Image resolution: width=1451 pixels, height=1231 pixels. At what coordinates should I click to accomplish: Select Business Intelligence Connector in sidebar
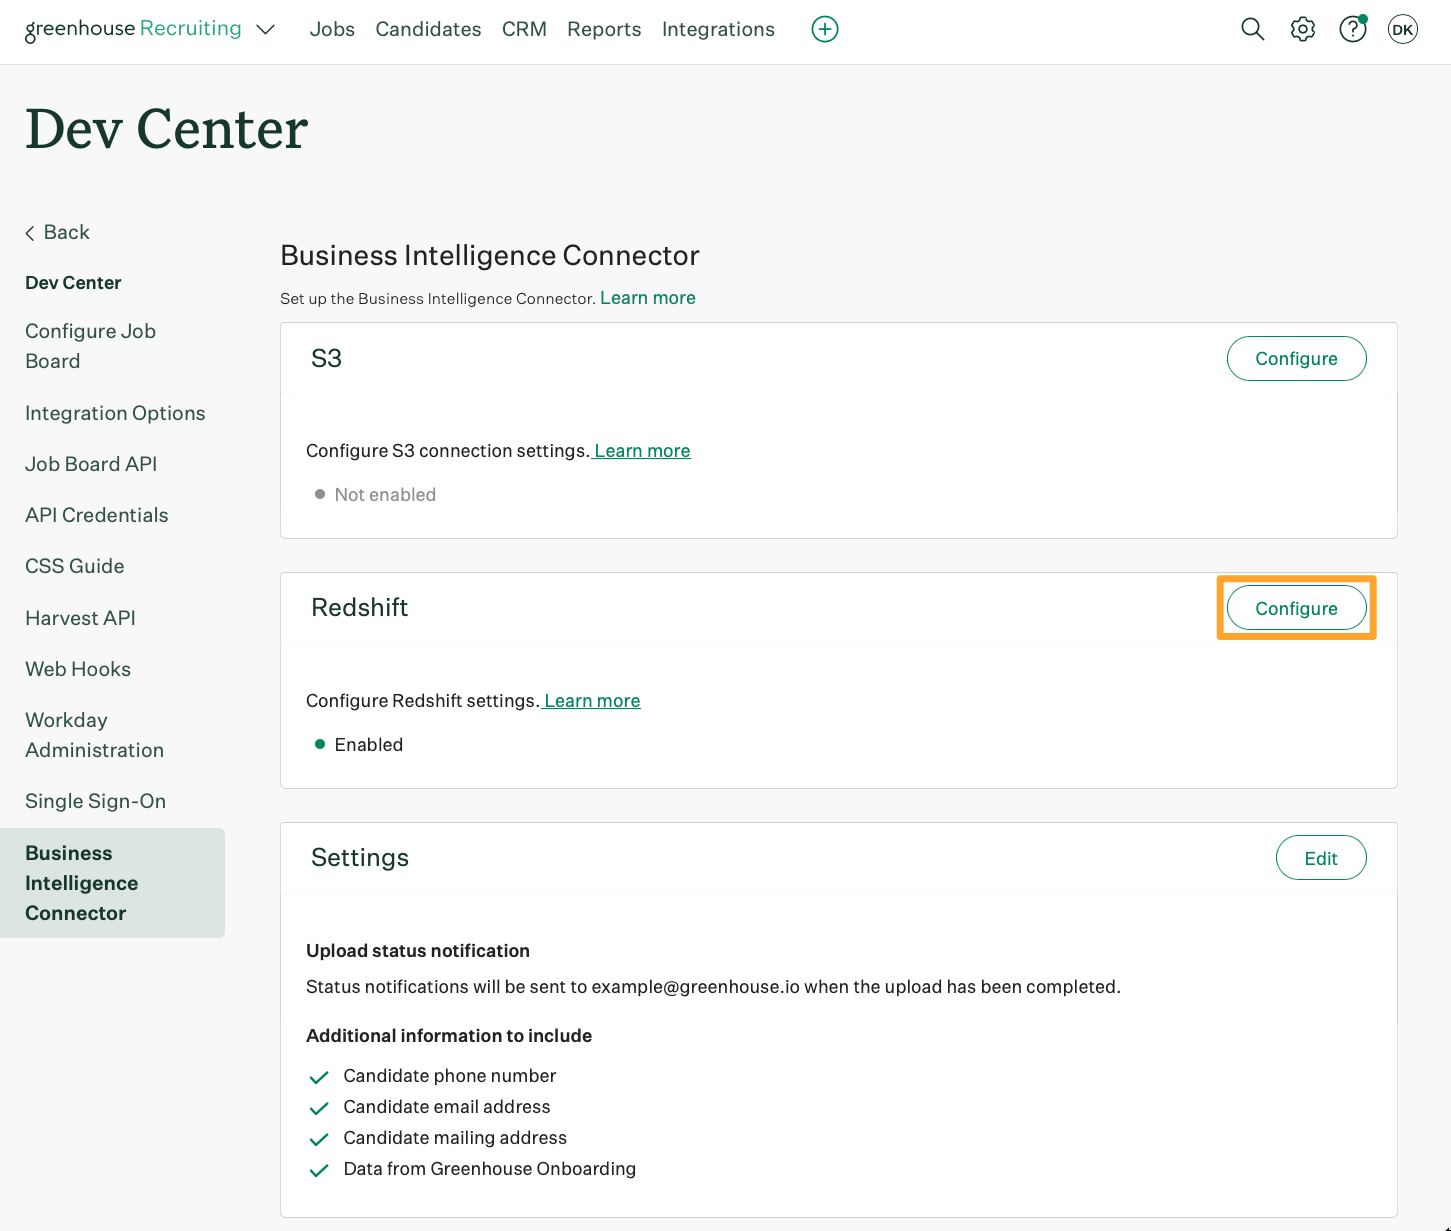(112, 883)
